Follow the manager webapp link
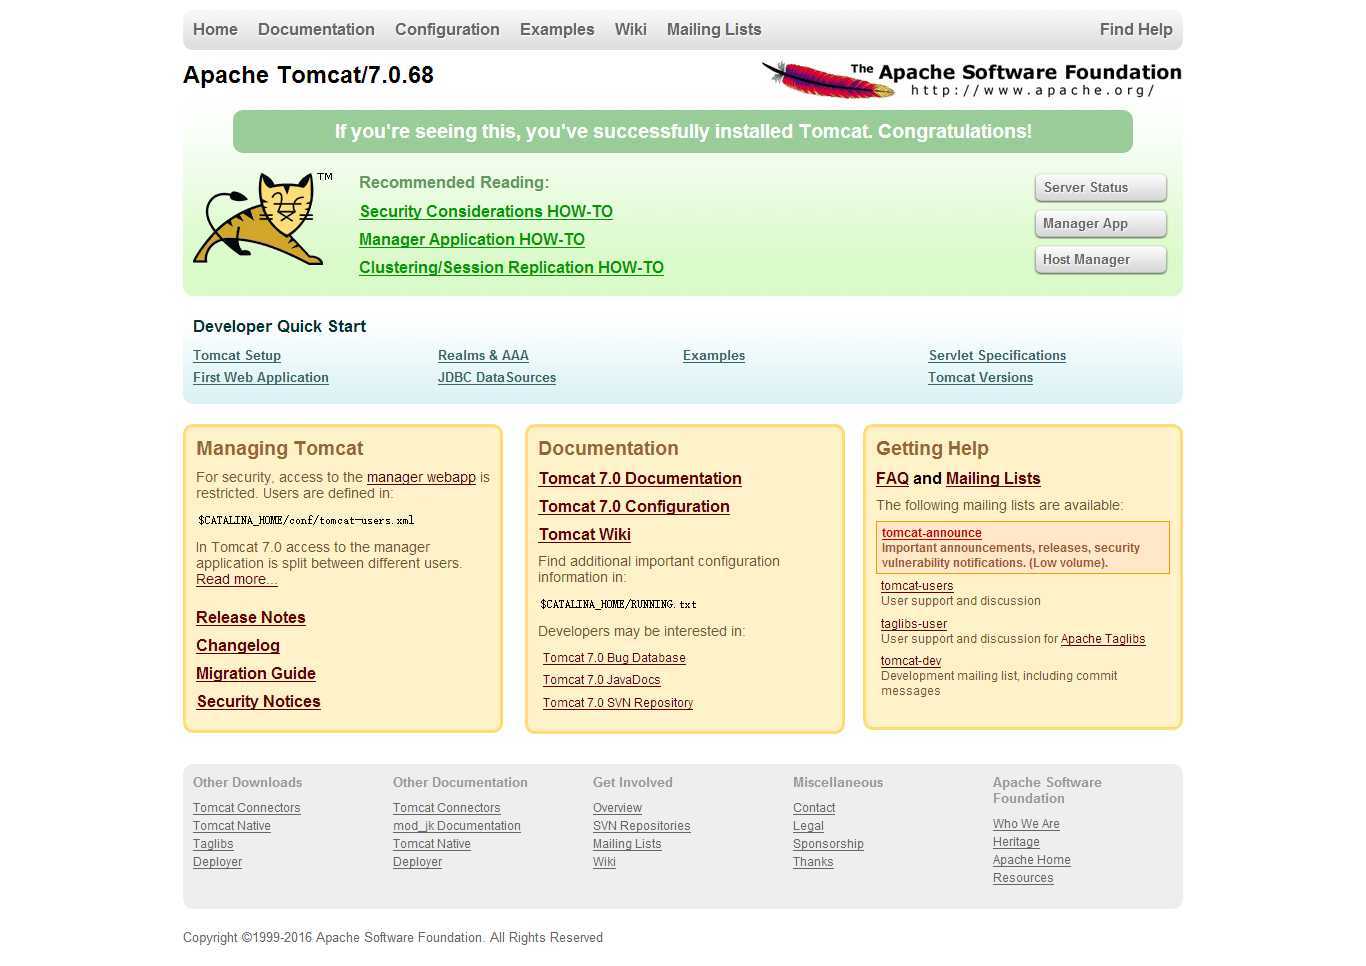This screenshot has height=966, width=1366. [x=421, y=478]
